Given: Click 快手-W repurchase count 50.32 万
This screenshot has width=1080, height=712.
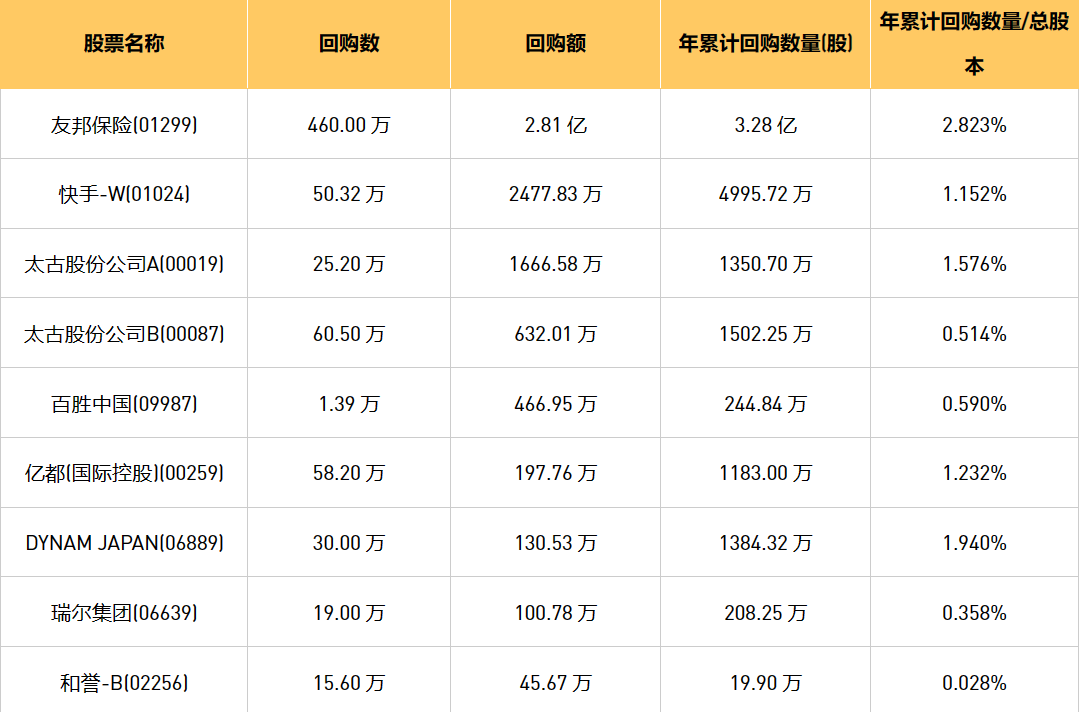Looking at the screenshot, I should click(349, 194).
